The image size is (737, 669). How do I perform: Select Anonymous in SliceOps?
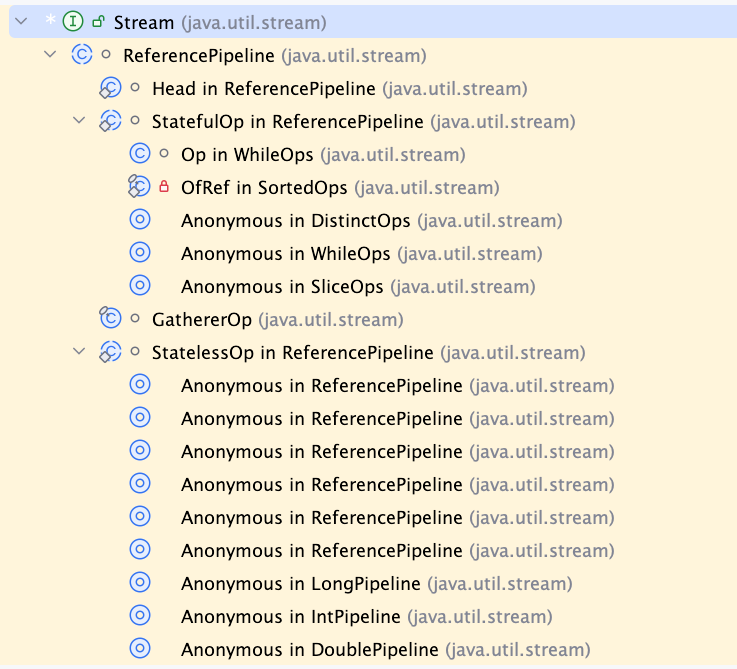click(358, 286)
